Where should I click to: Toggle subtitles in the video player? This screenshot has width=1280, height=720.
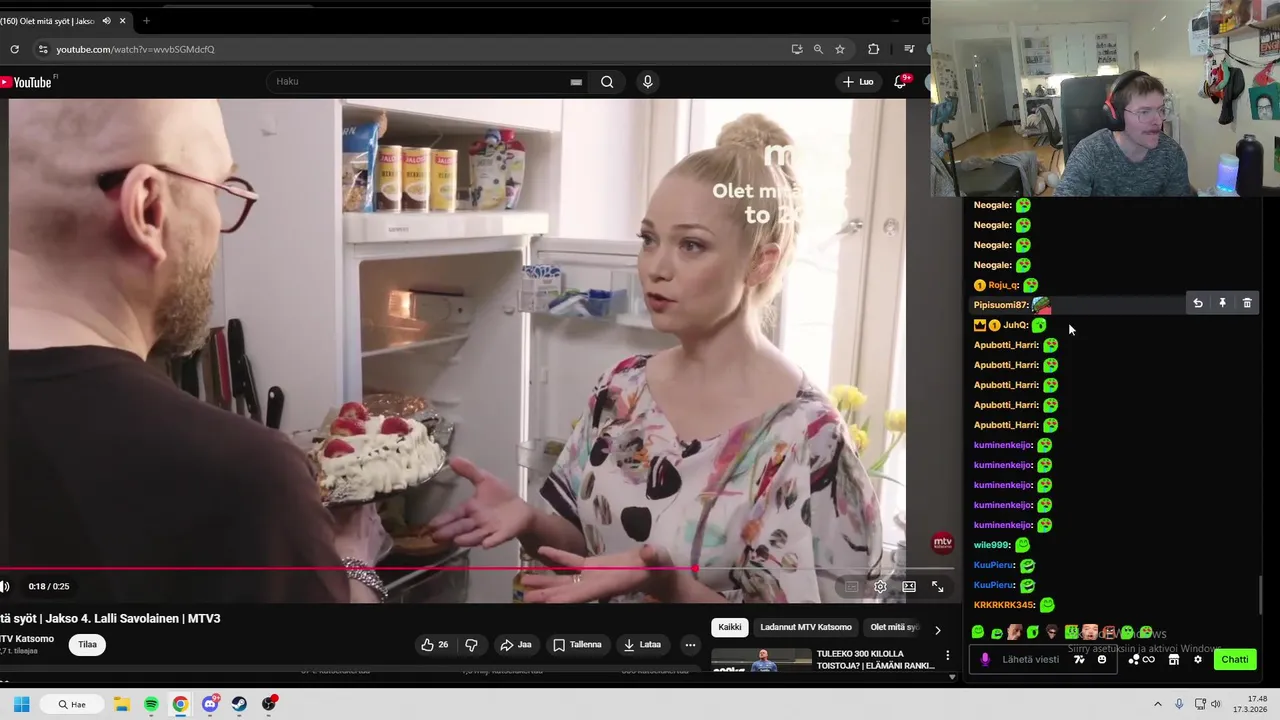click(x=851, y=587)
